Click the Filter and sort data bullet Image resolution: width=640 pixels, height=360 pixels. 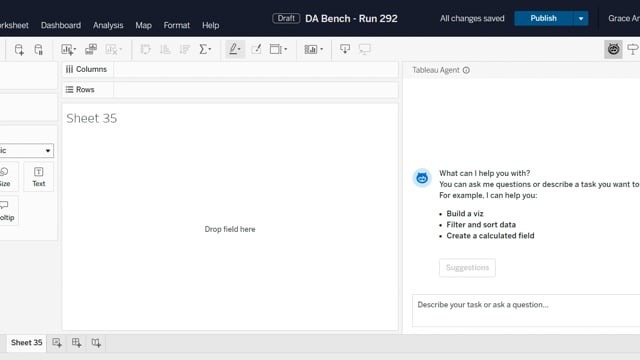pos(481,224)
